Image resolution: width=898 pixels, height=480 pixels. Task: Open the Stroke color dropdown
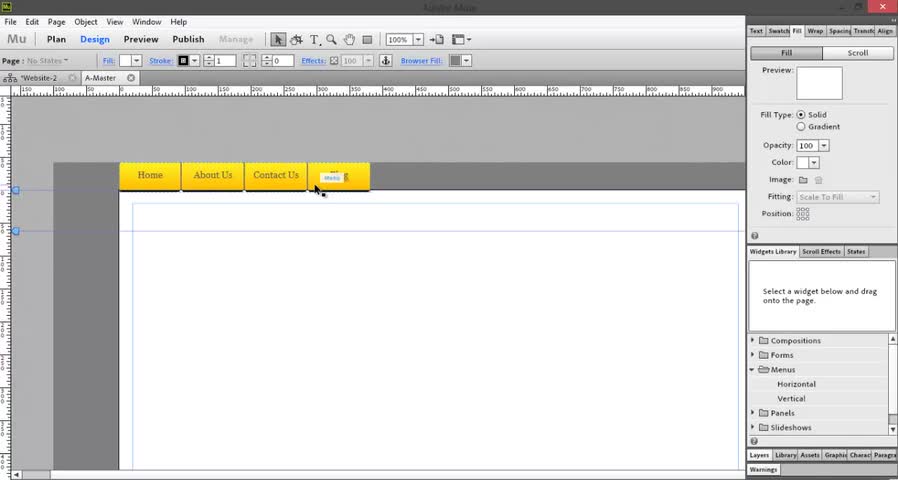click(x=195, y=61)
